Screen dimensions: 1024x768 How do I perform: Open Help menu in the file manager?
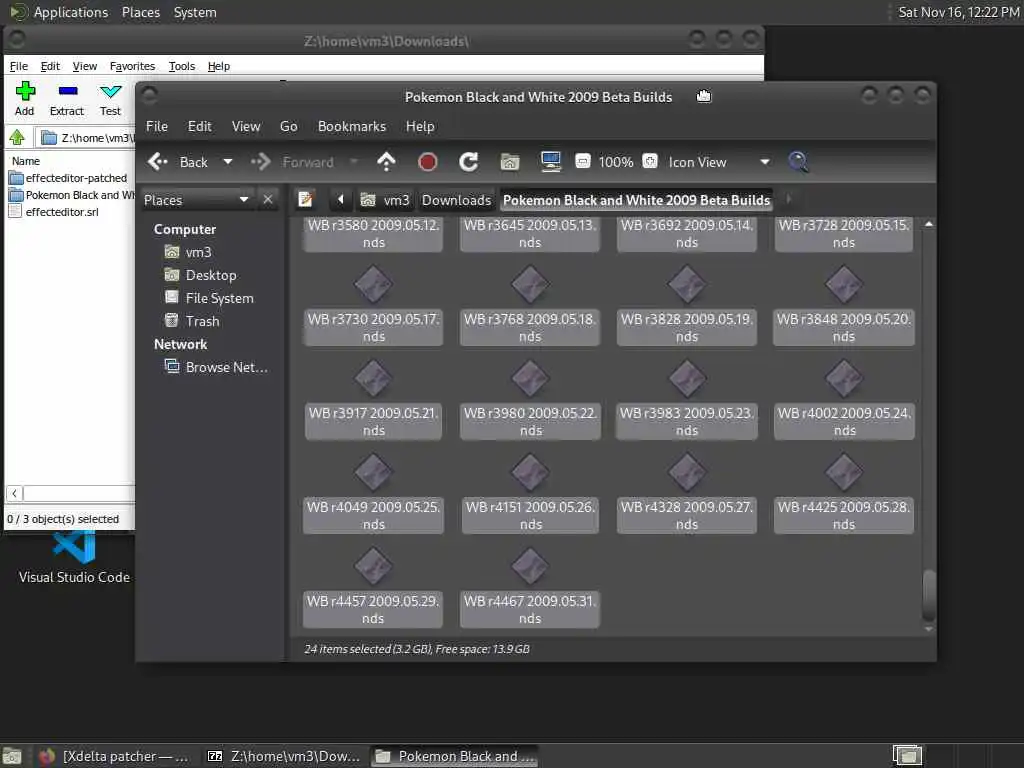tap(420, 126)
